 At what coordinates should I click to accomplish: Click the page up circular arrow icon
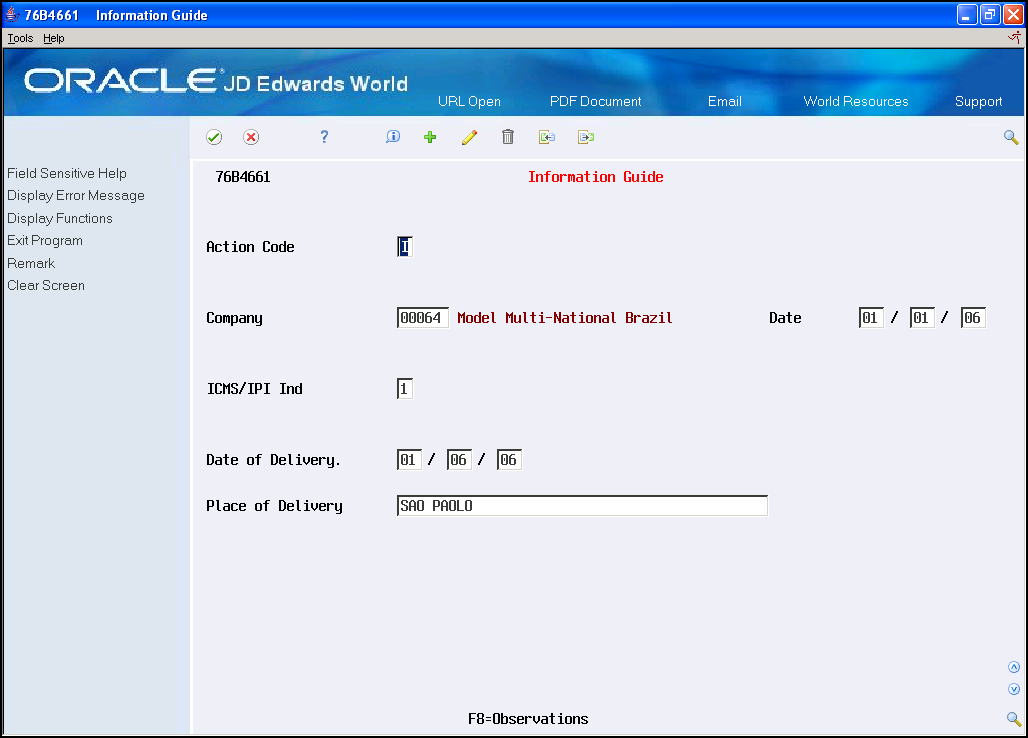point(1014,667)
